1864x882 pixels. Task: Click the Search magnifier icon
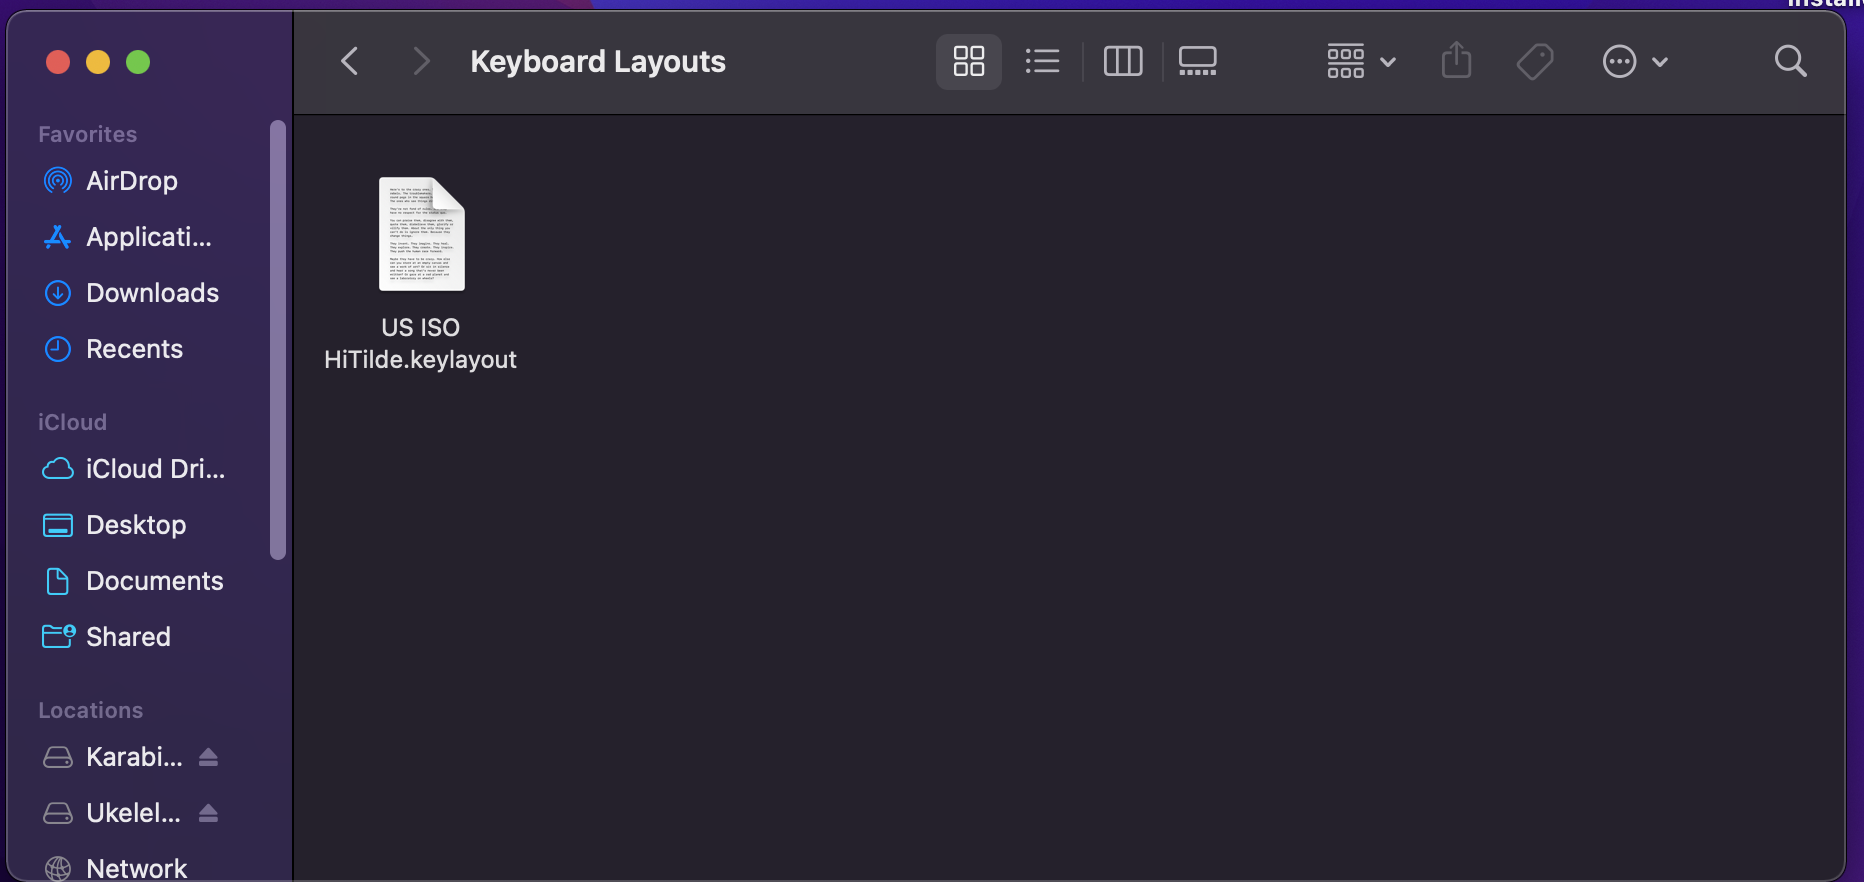(x=1790, y=62)
